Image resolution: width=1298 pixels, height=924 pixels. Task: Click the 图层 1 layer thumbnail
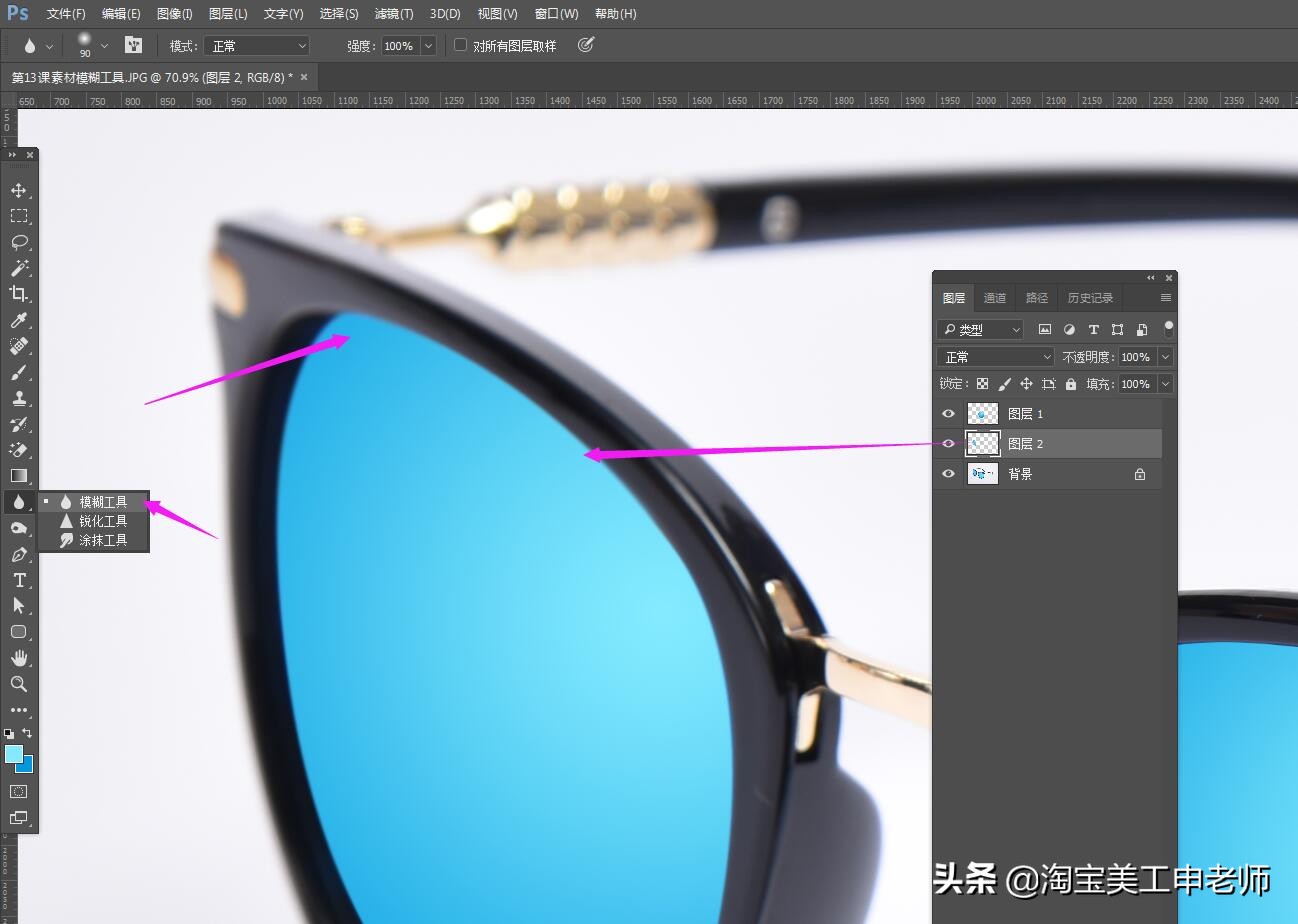pyautogui.click(x=983, y=414)
